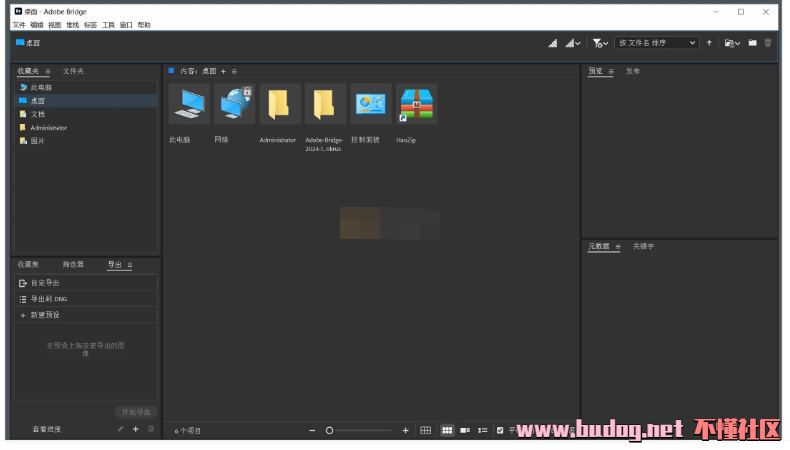790x450 pixels.
Task: Click the 自定导出 preset
Action: (x=86, y=283)
